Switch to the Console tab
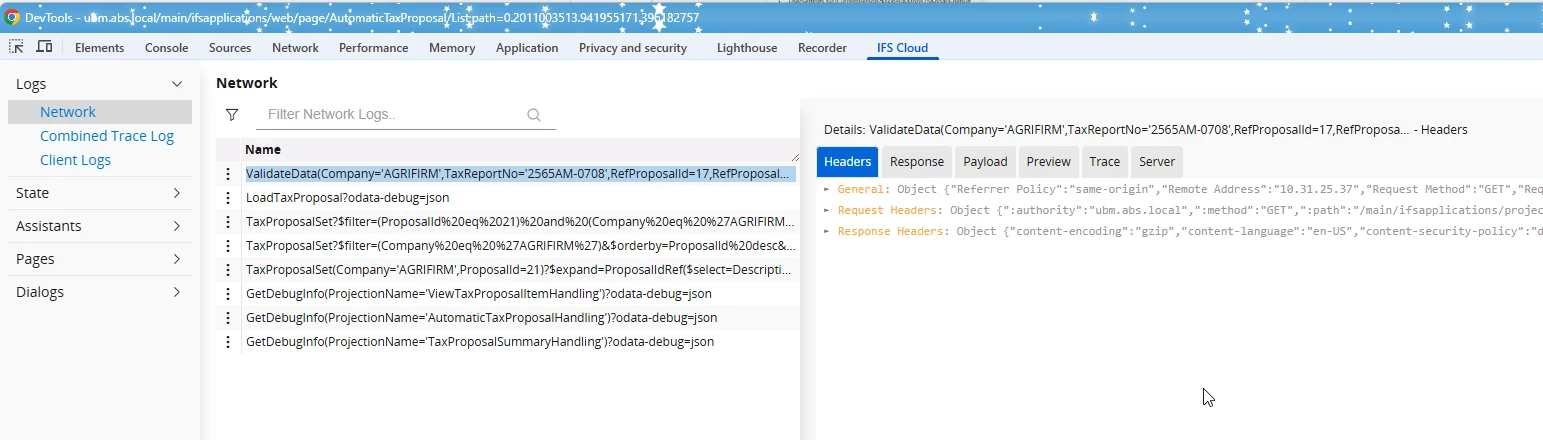The width and height of the screenshot is (1543, 440). (x=167, y=48)
